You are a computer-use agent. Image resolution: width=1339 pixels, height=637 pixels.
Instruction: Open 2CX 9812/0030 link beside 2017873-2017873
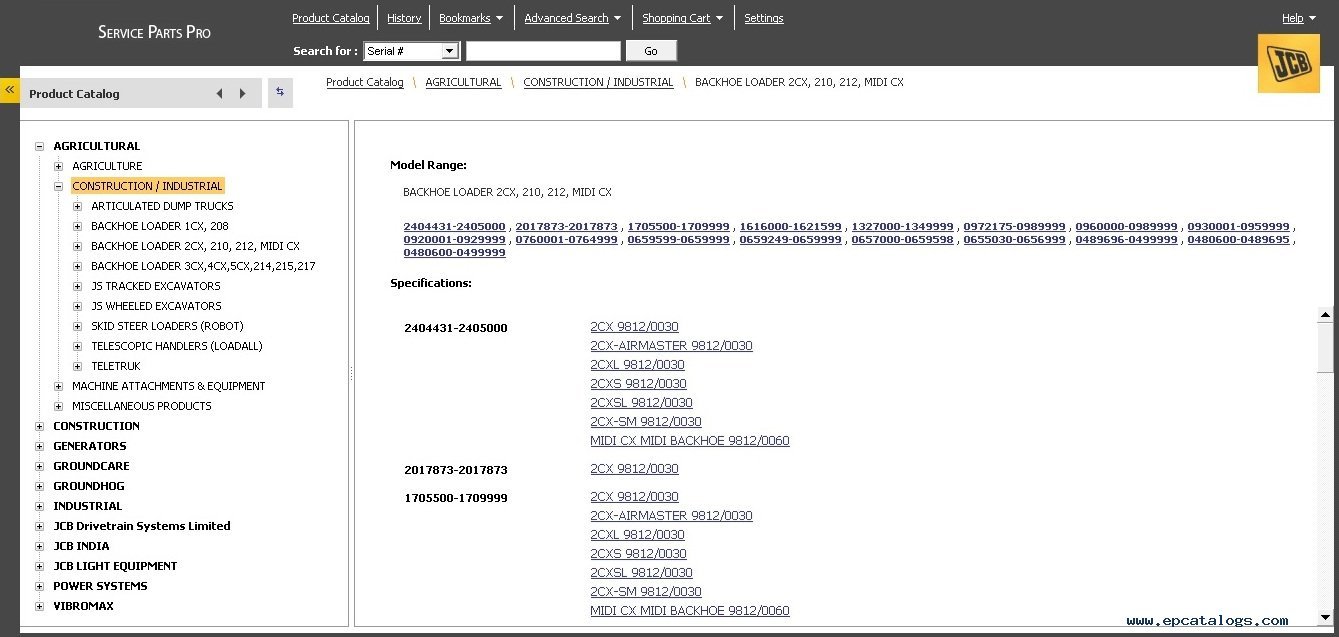click(634, 469)
